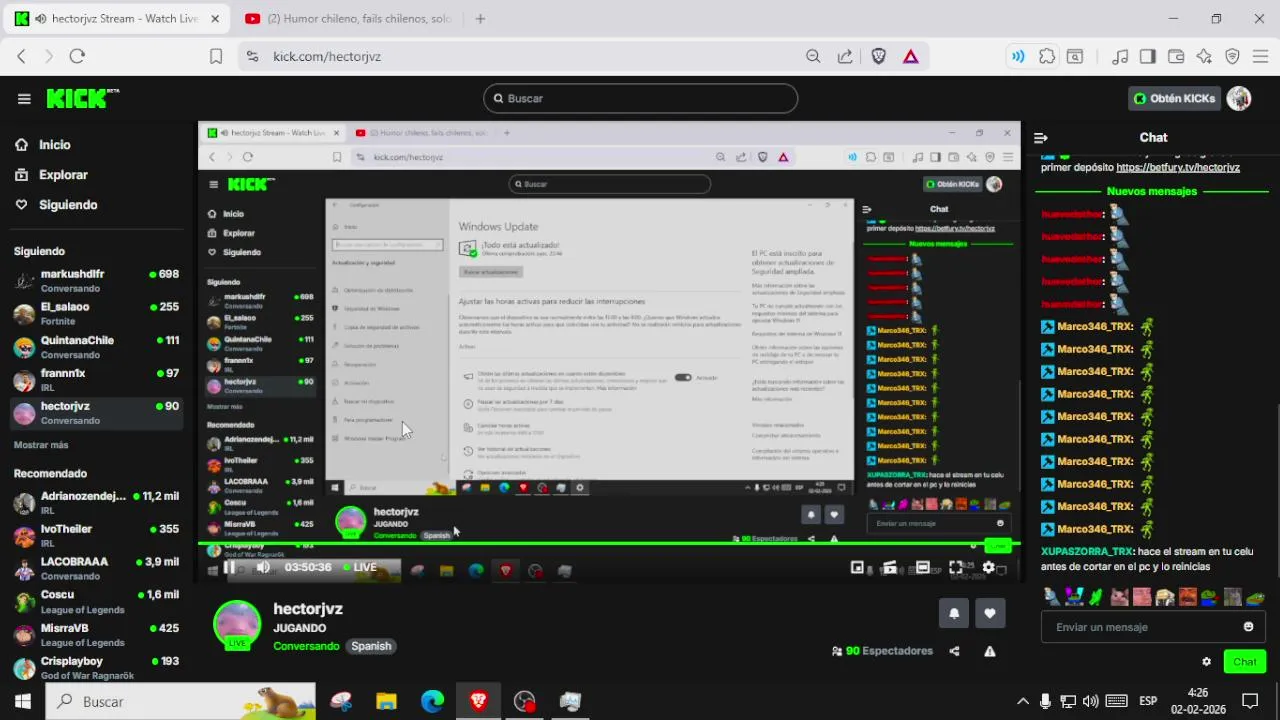Image resolution: width=1280 pixels, height=720 pixels.
Task: Click the KICK logo
Action: coord(82,98)
